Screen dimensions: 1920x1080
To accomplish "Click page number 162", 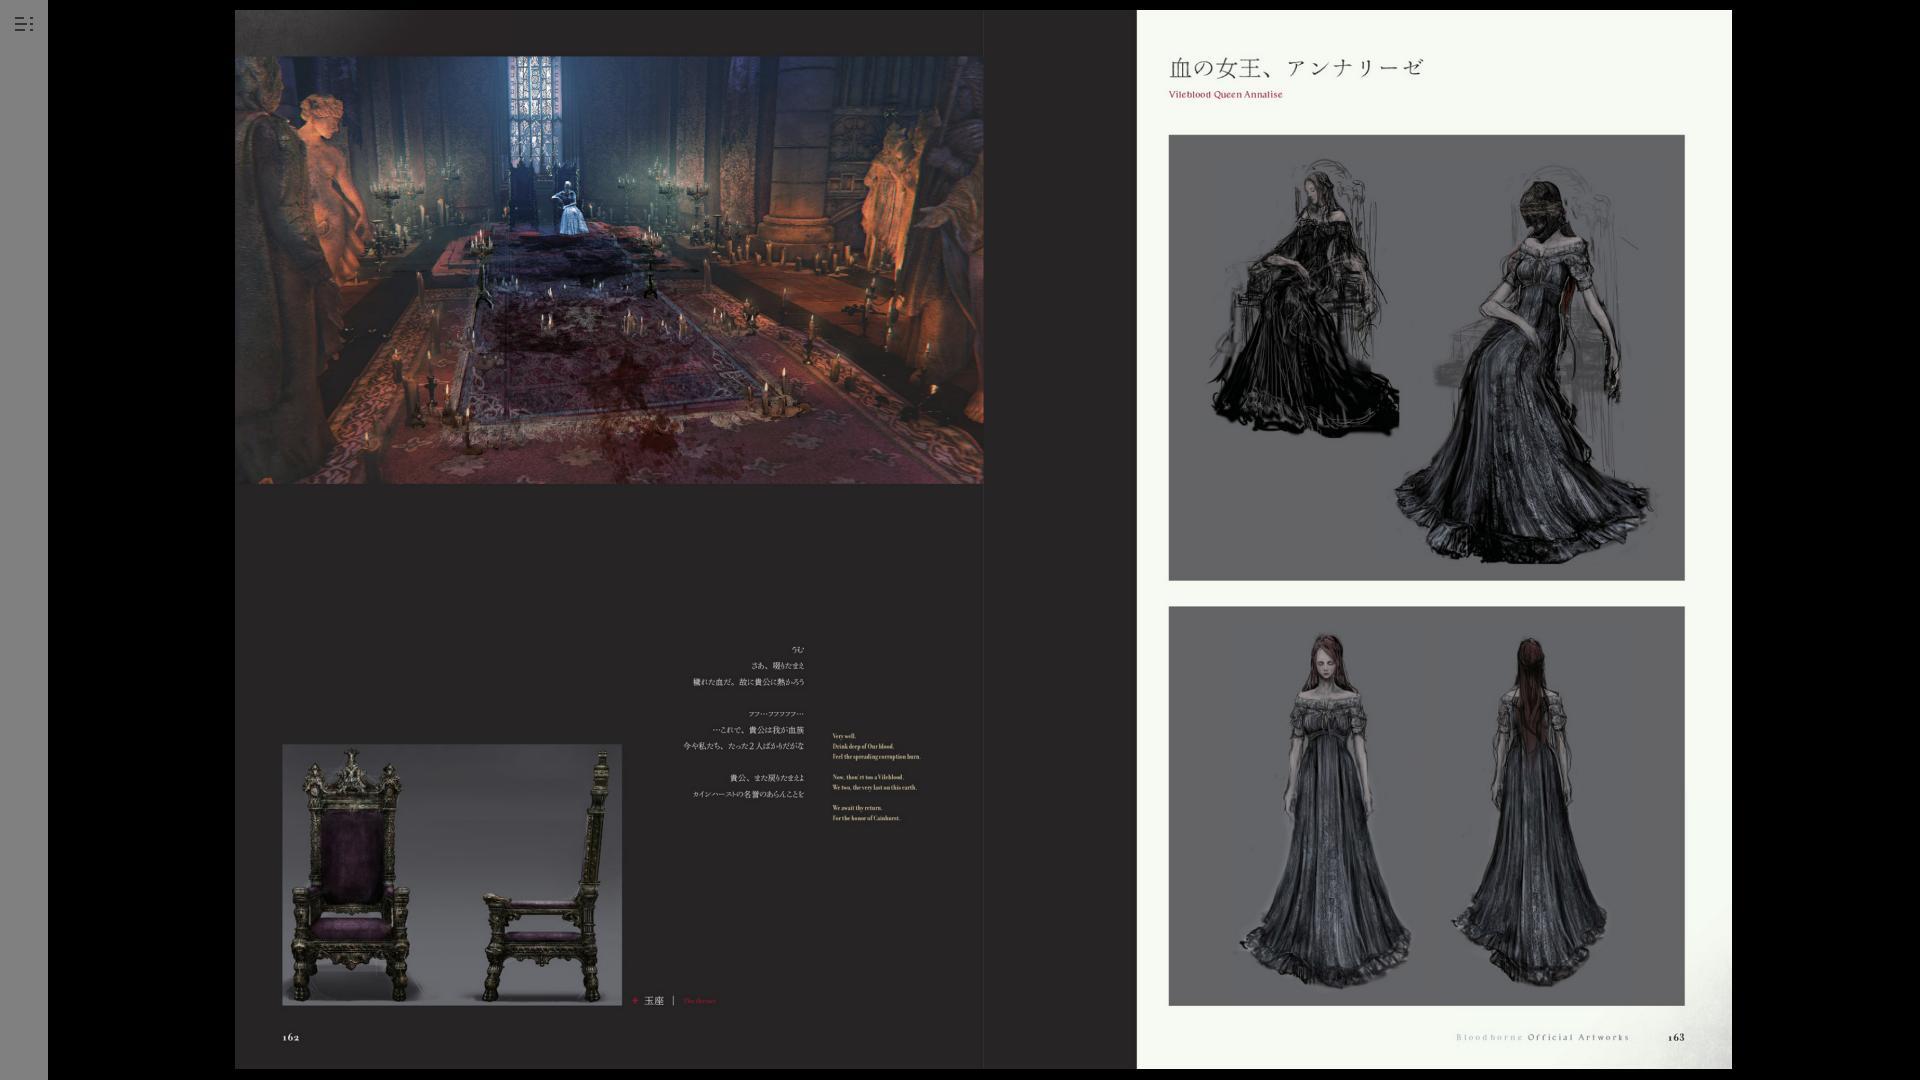I will tap(291, 1037).
